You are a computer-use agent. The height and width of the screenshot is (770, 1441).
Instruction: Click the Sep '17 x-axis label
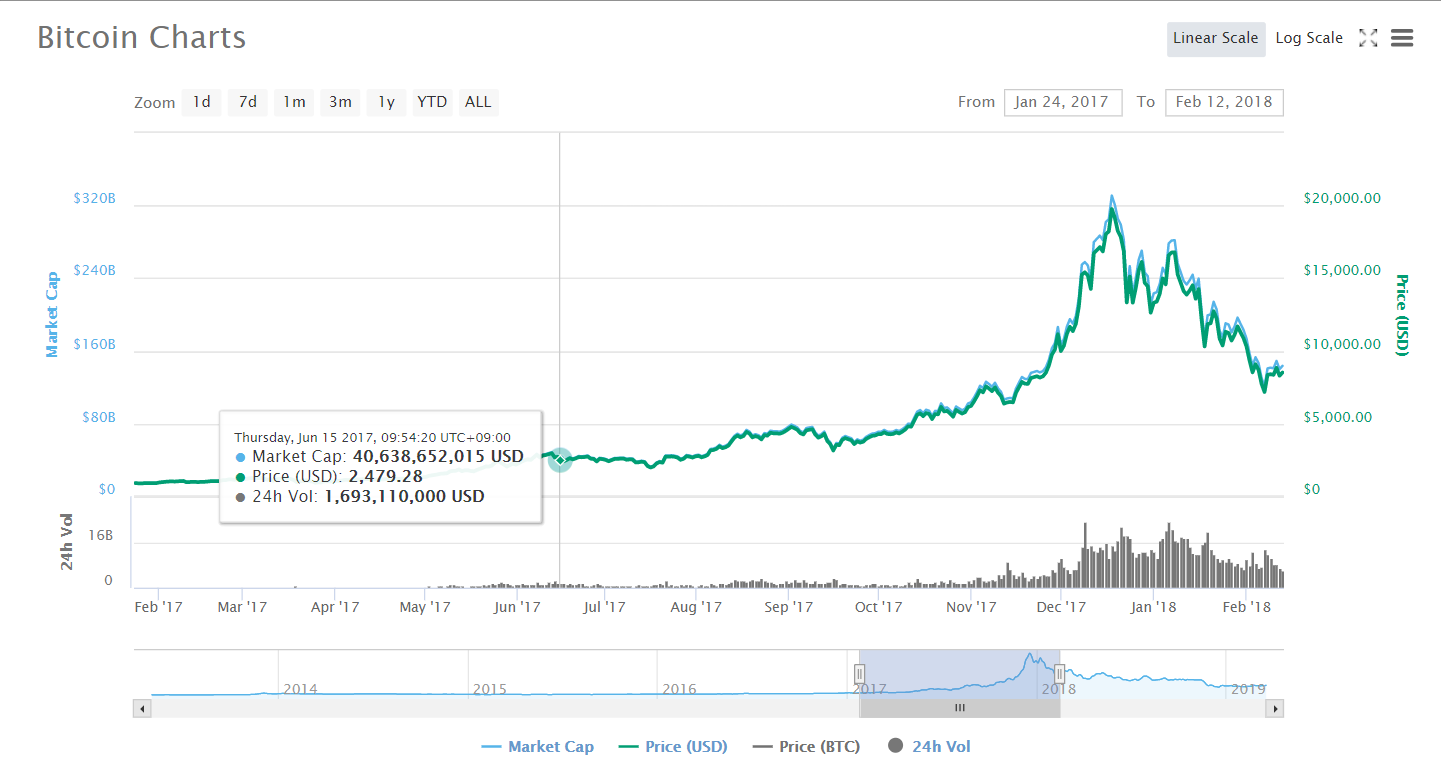788,607
